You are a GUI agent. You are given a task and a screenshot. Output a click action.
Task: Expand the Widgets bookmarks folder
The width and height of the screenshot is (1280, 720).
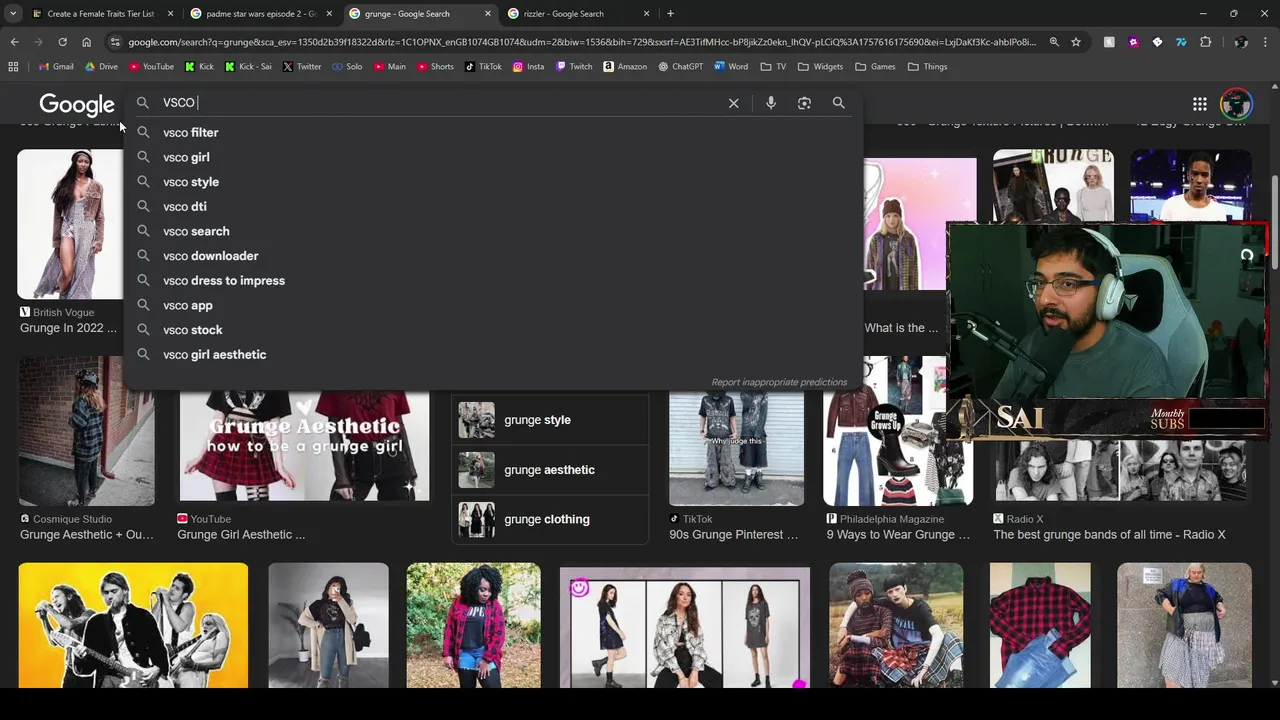point(820,67)
